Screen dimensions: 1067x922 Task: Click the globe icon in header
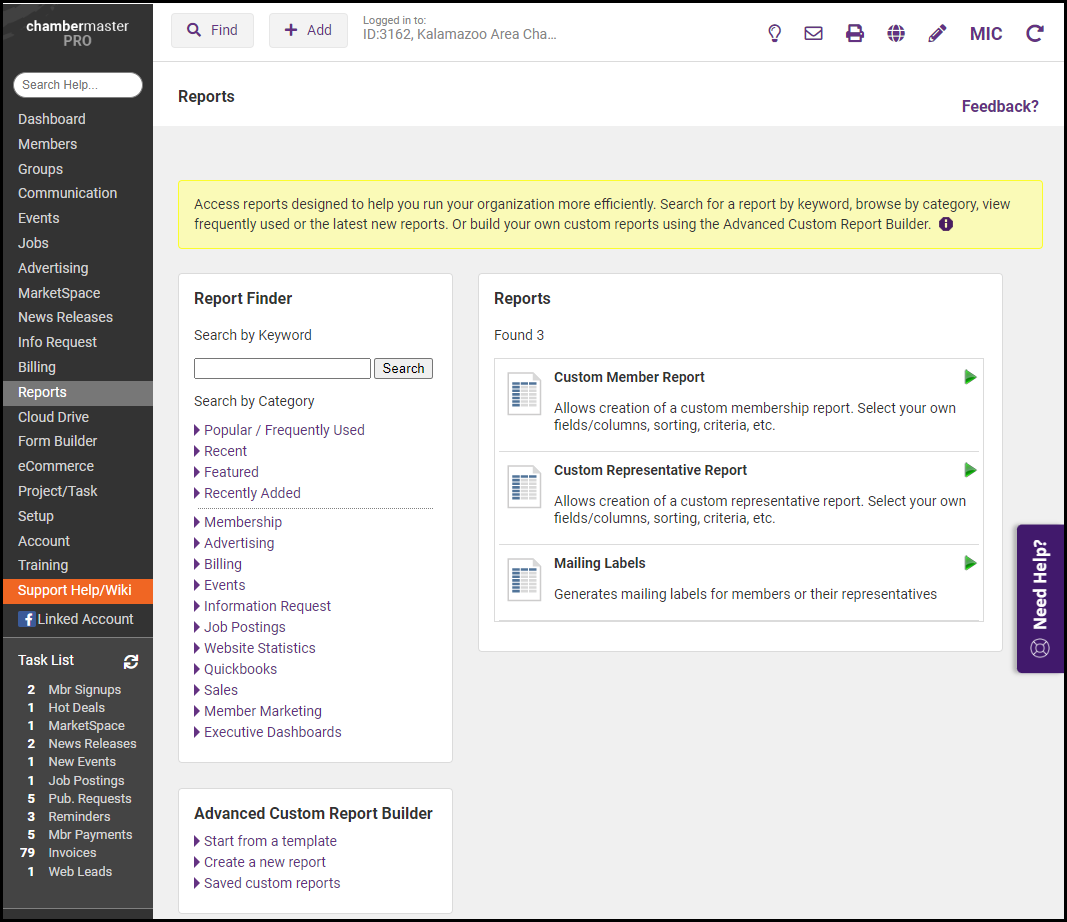pos(896,33)
